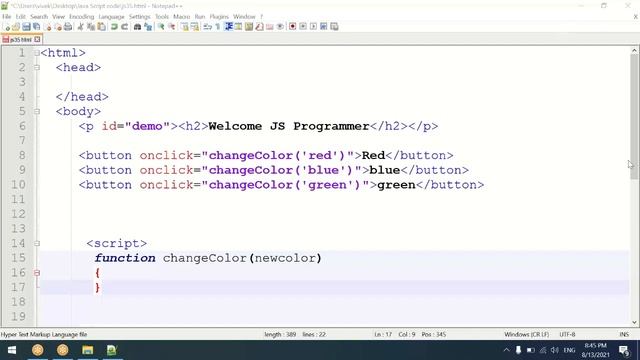The width and height of the screenshot is (640, 360).
Task: Open the Language menu
Action: click(x=111, y=17)
